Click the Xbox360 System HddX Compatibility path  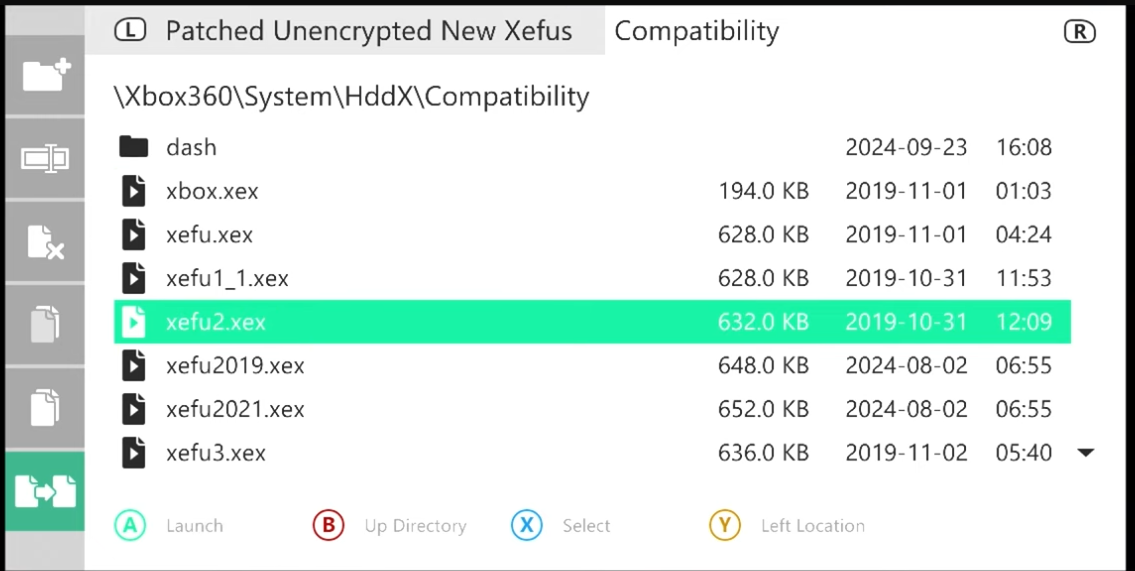click(x=352, y=96)
